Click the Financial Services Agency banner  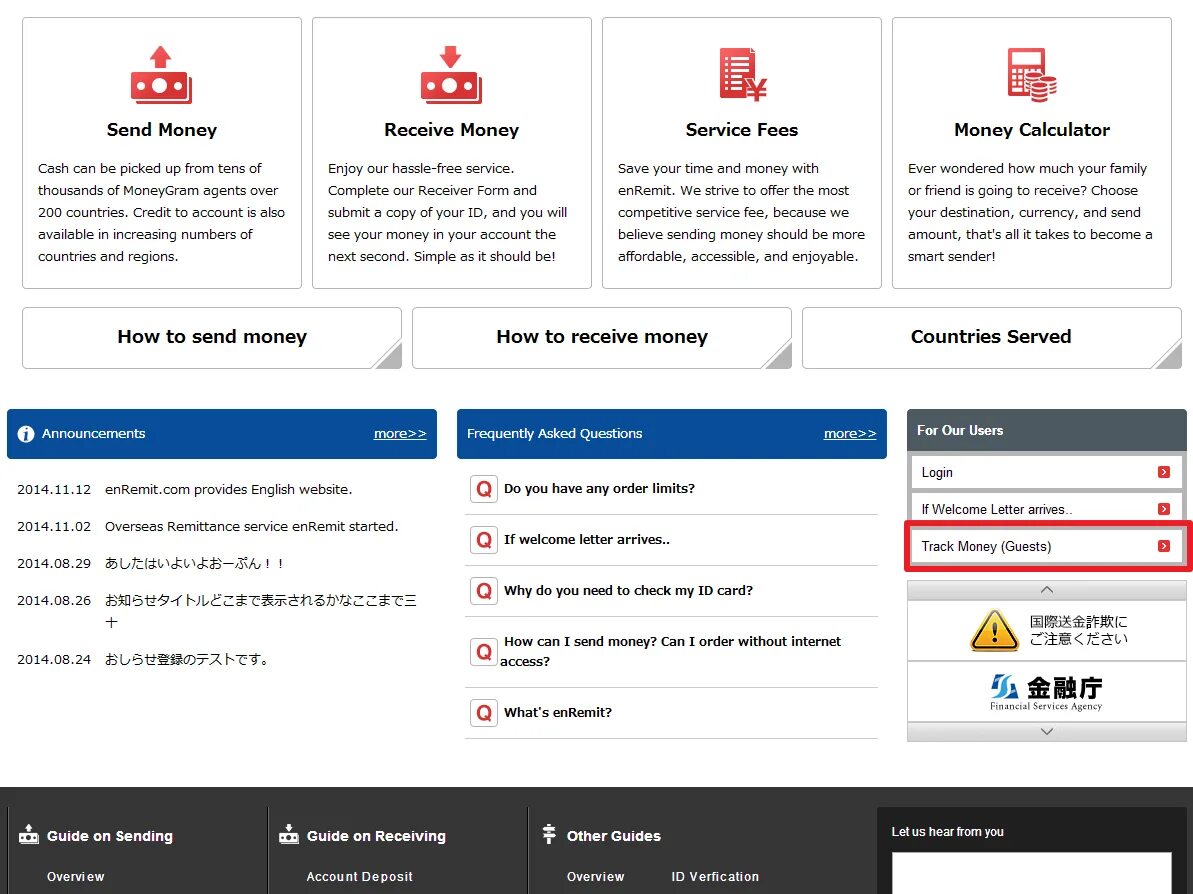1046,692
